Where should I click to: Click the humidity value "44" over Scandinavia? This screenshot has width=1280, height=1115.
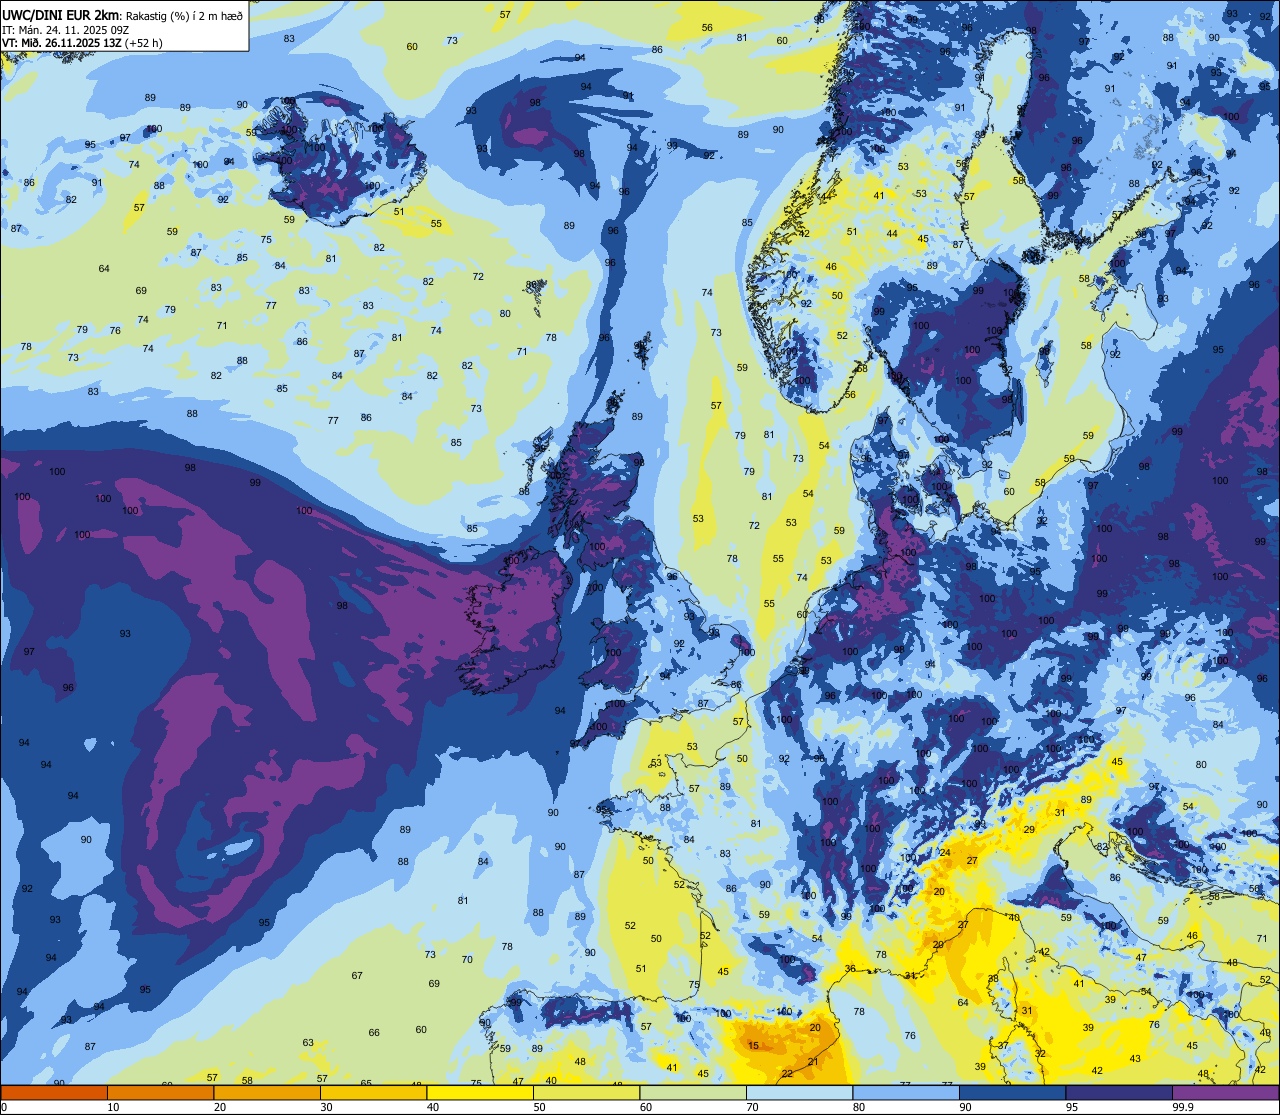coord(891,233)
